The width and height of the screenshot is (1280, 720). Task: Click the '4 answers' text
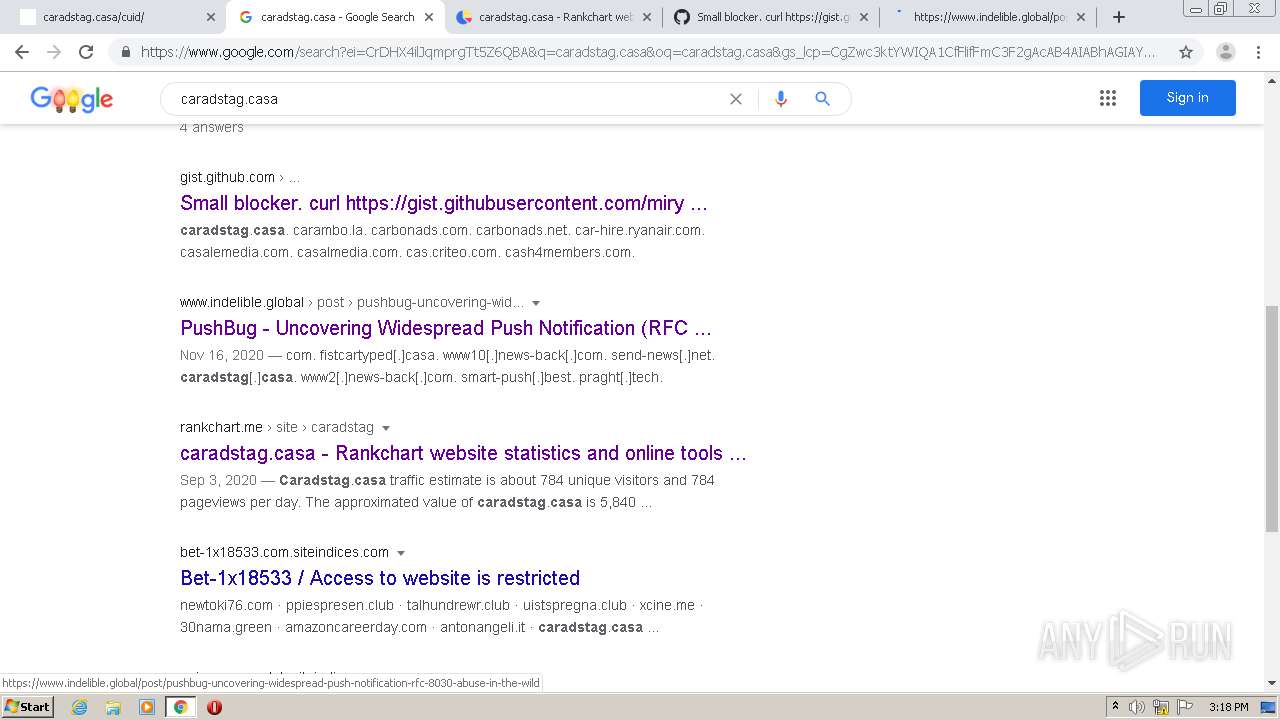pyautogui.click(x=212, y=127)
